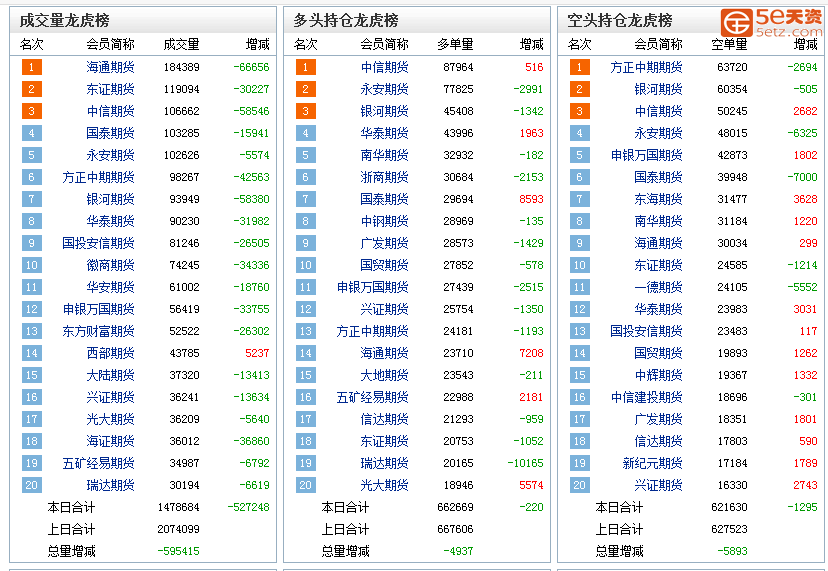
Task: Click 国投安信期货 in the 成交量龙虎榜 table
Action: coord(98,243)
